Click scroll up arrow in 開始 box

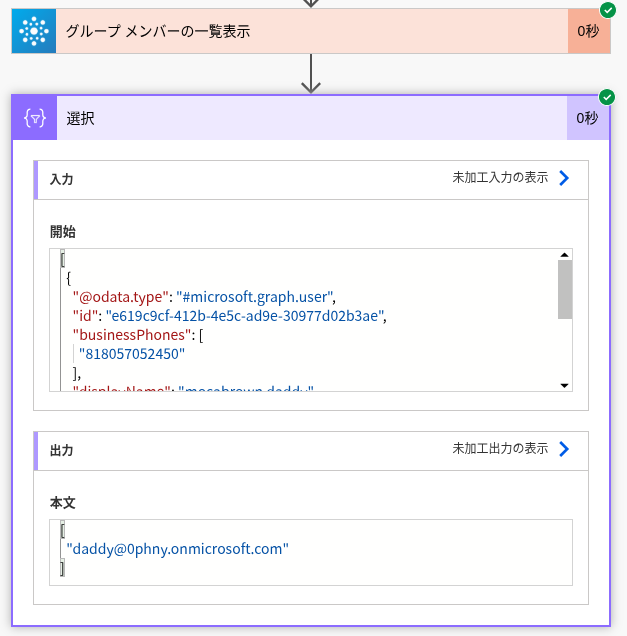(x=564, y=255)
